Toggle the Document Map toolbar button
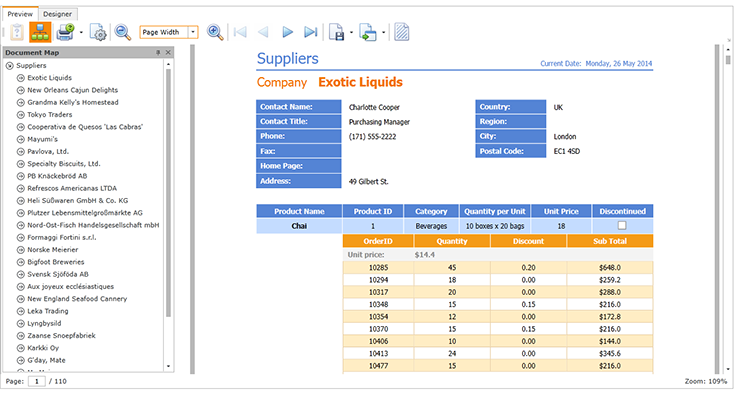 [x=40, y=32]
